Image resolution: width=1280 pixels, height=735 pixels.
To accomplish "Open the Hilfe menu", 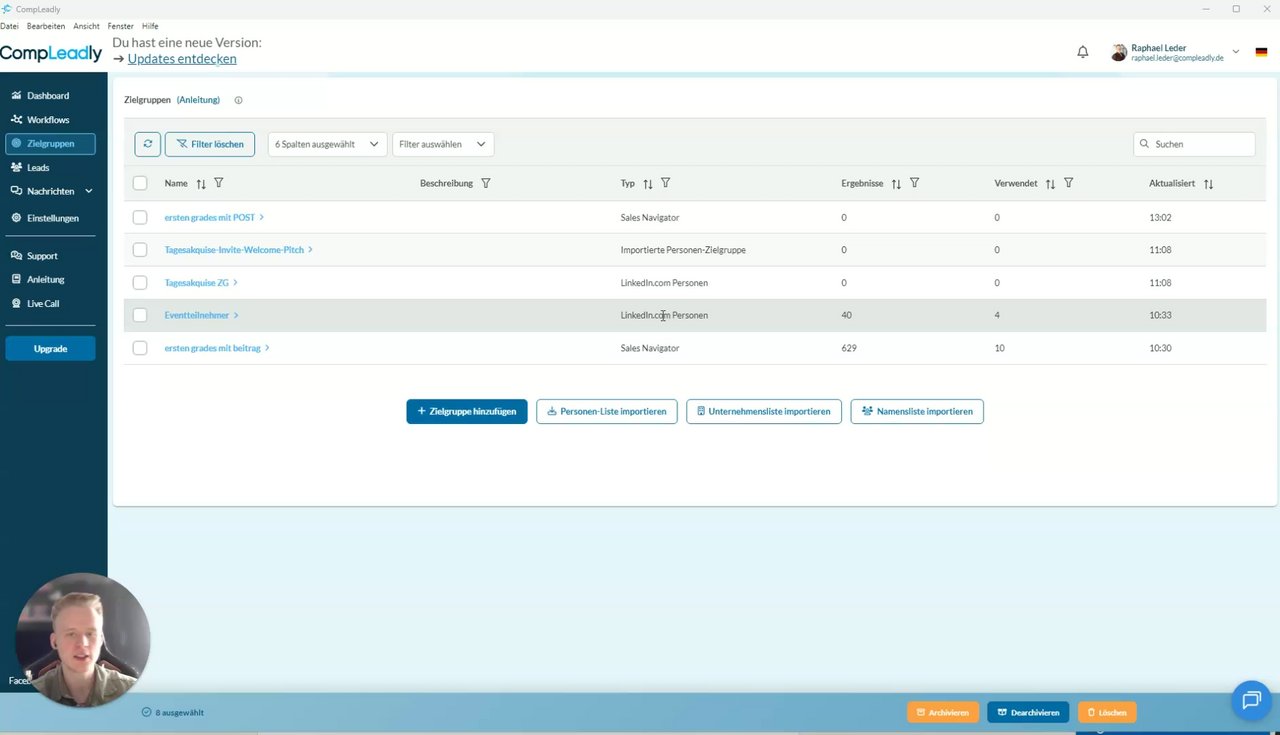I will (x=150, y=26).
